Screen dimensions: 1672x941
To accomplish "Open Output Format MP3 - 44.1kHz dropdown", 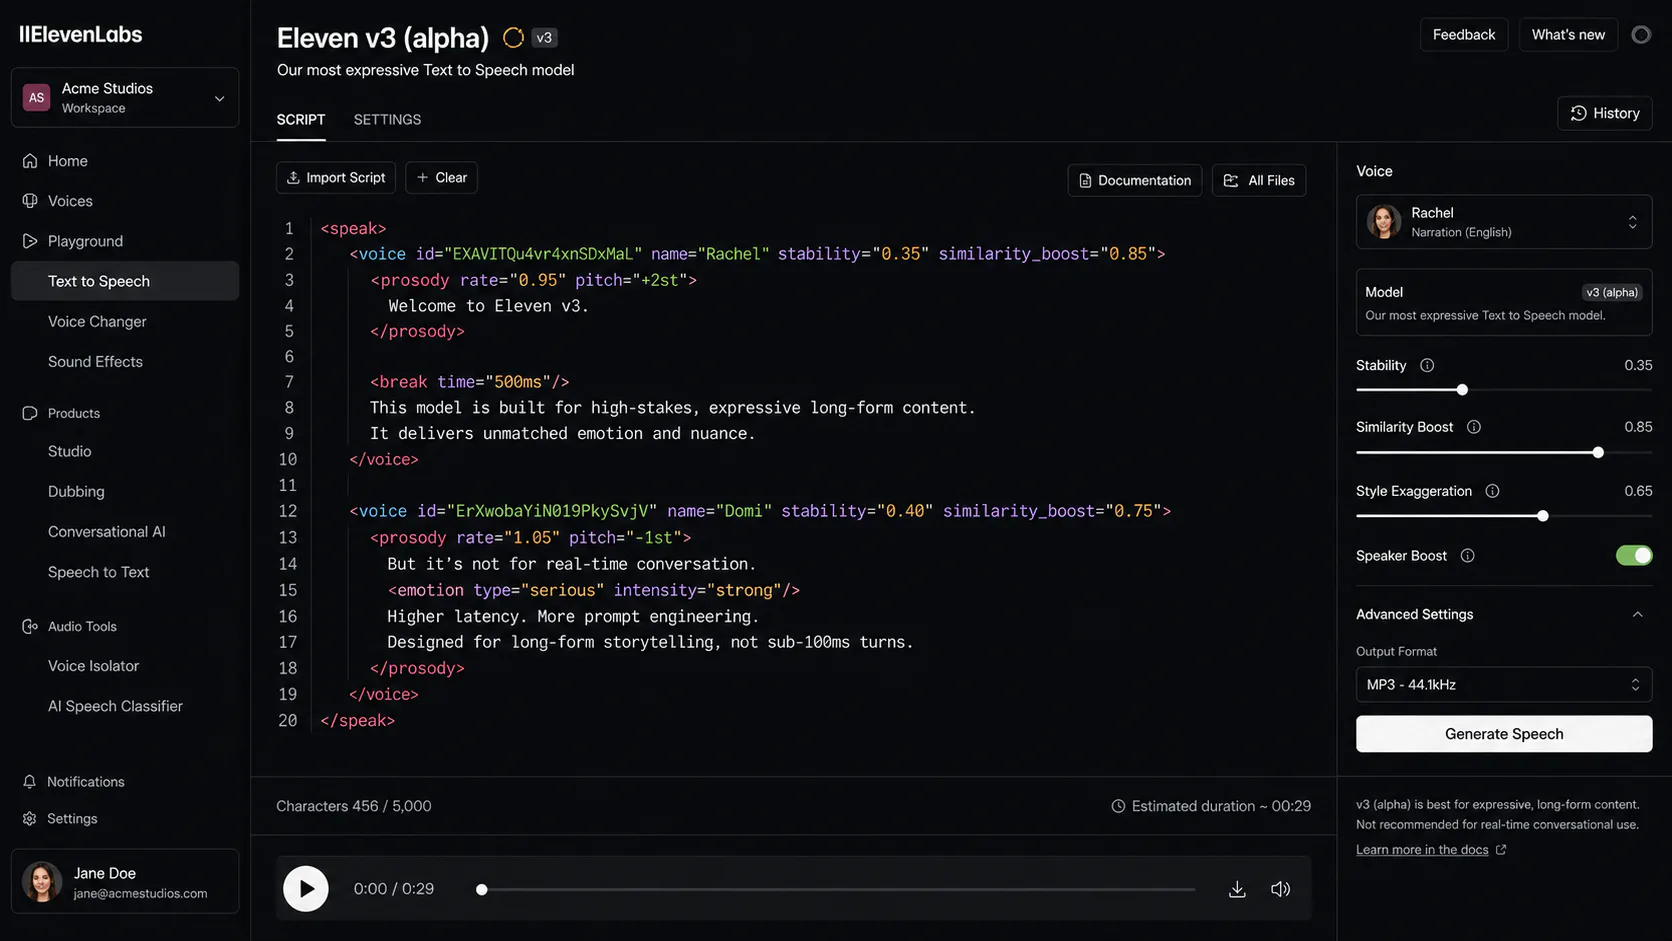I will pyautogui.click(x=1504, y=685).
